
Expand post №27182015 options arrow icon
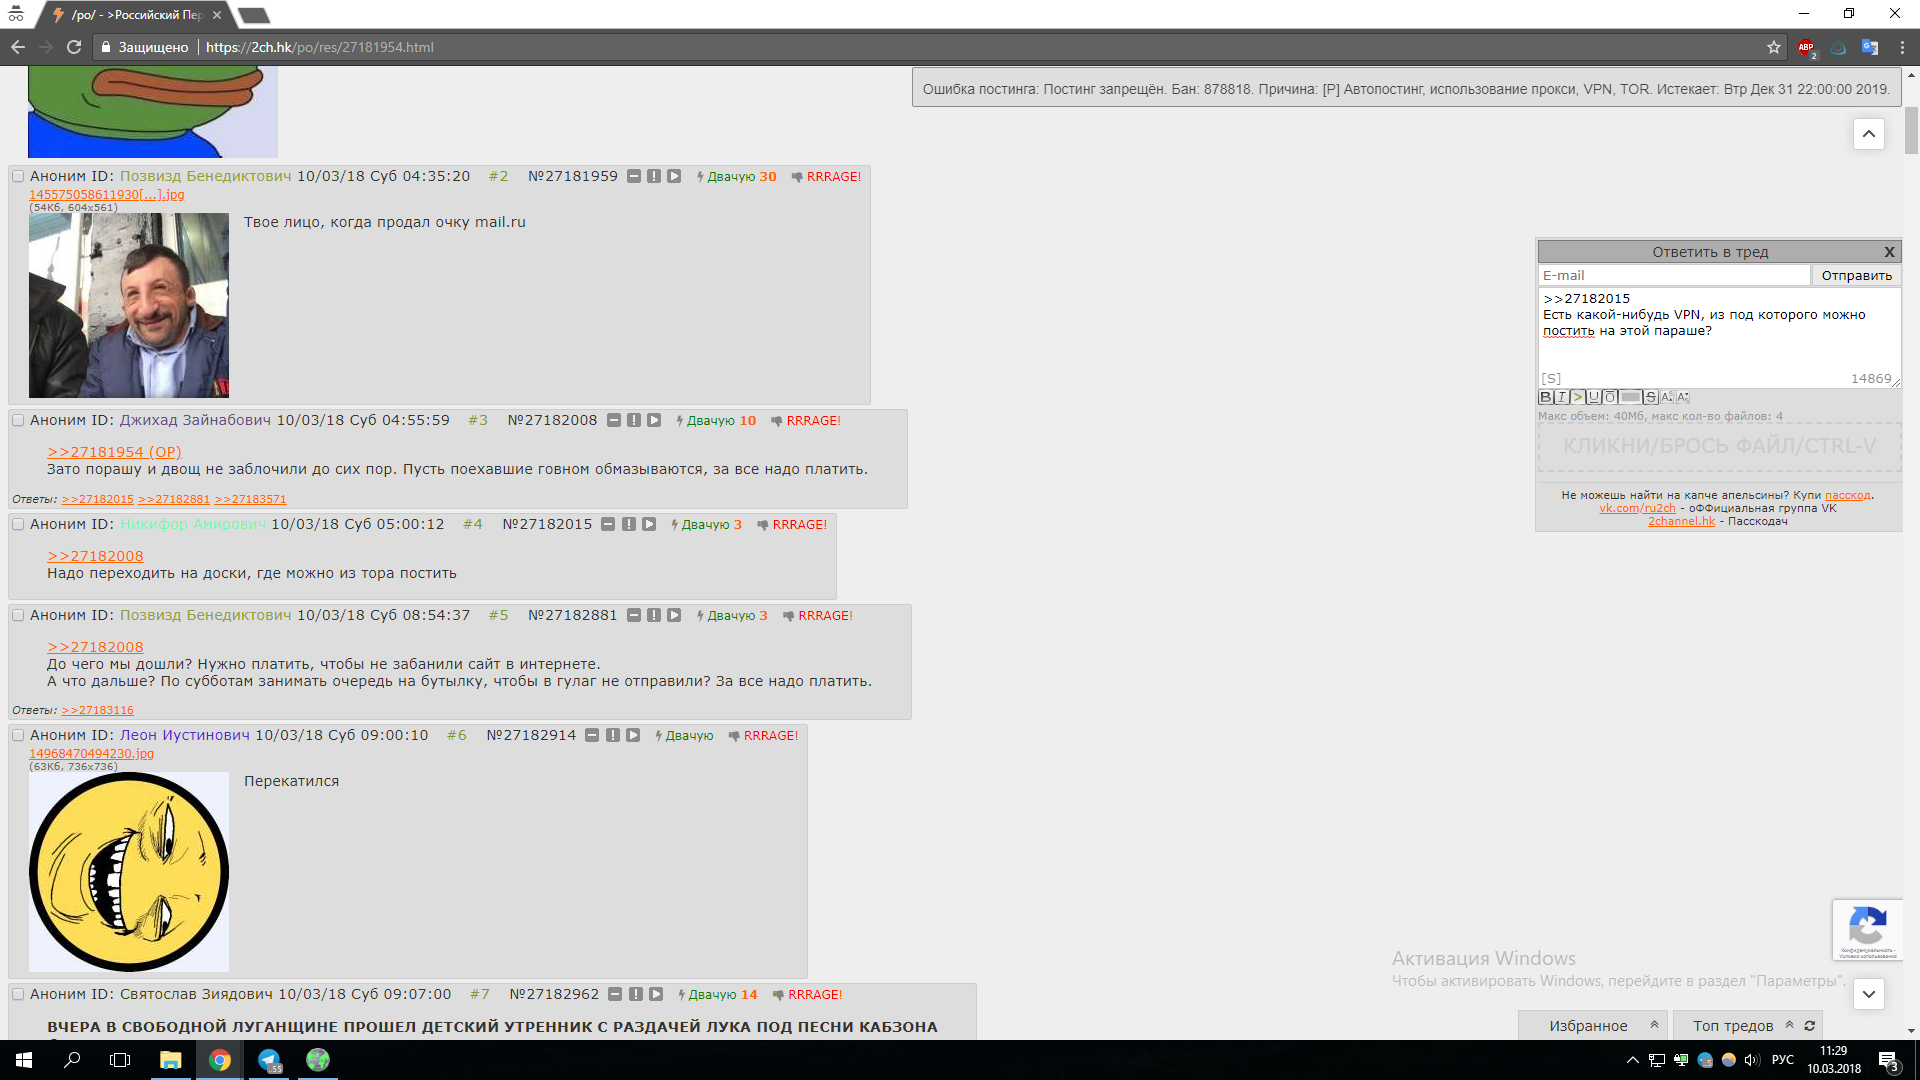[x=649, y=525]
